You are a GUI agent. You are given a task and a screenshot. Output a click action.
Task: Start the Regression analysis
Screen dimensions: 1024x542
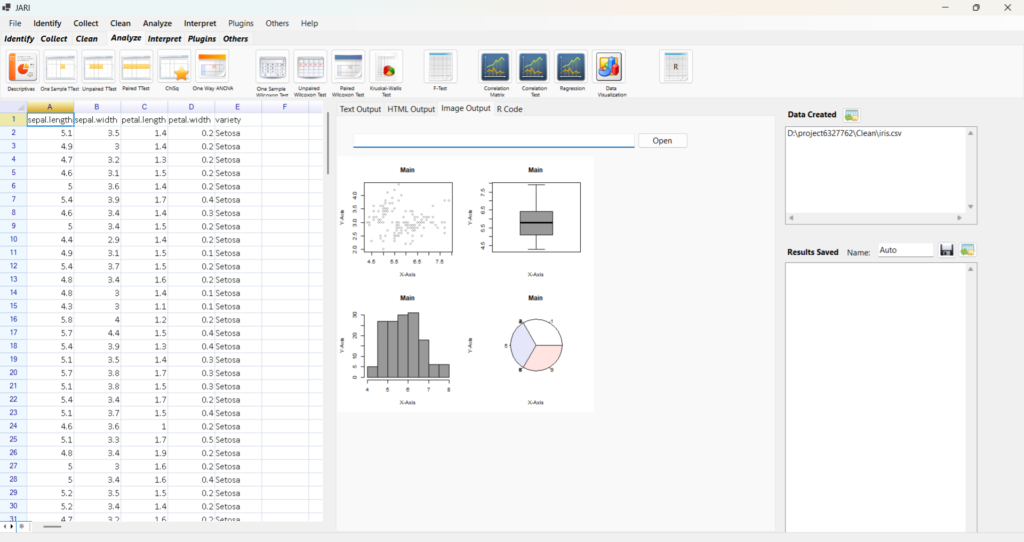pos(571,68)
